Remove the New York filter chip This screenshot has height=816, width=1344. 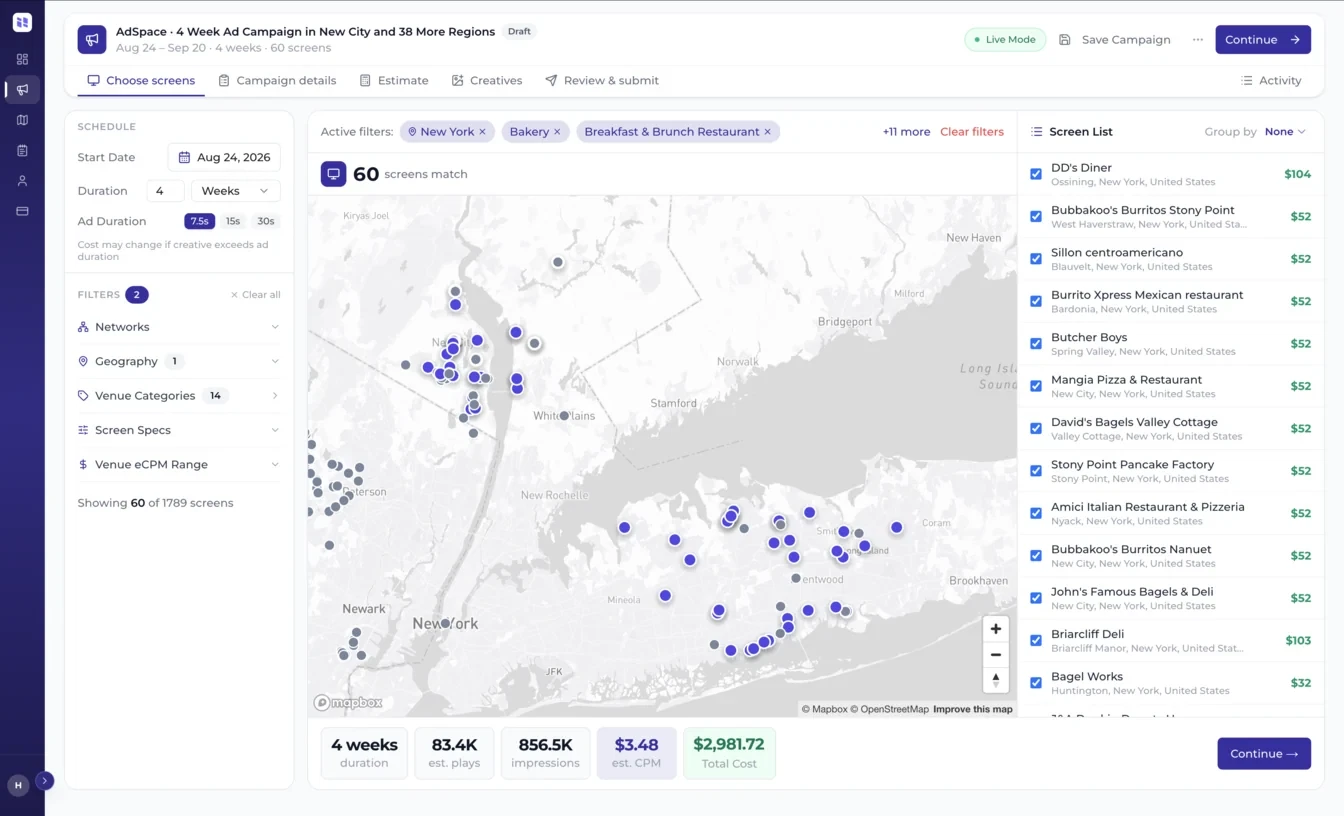(482, 132)
